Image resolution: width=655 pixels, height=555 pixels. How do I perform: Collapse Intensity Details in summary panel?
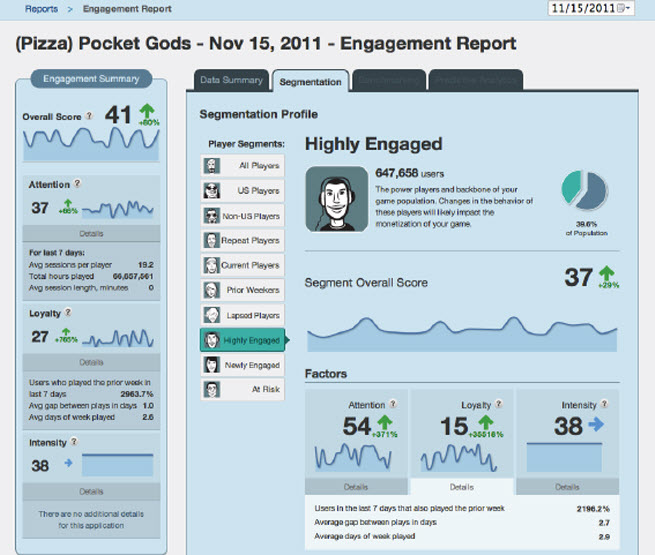pyautogui.click(x=91, y=492)
